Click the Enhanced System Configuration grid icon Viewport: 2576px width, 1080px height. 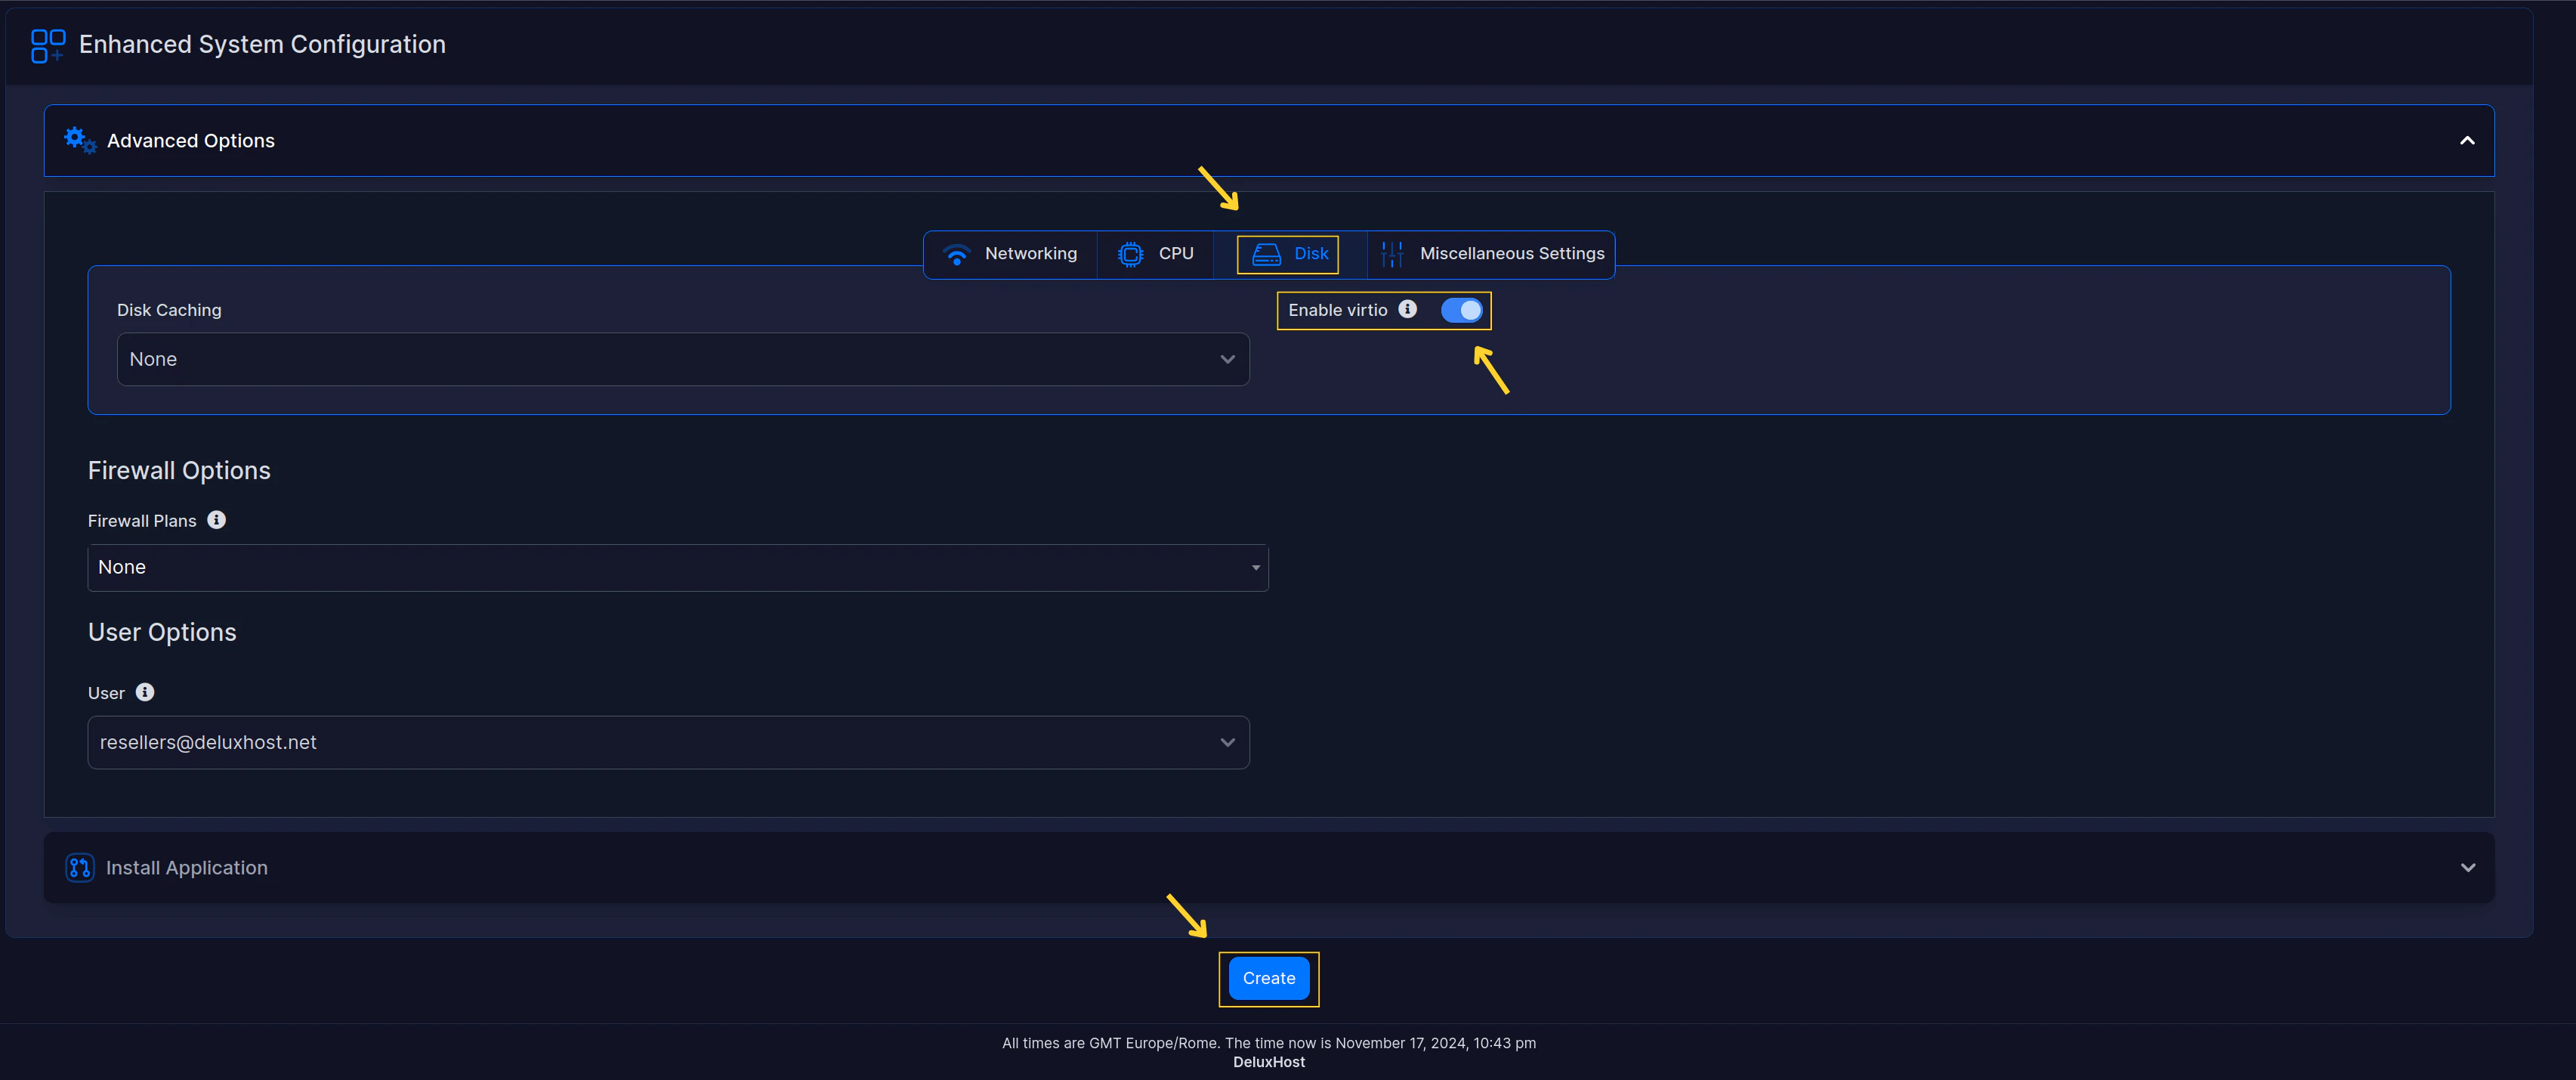click(x=47, y=45)
